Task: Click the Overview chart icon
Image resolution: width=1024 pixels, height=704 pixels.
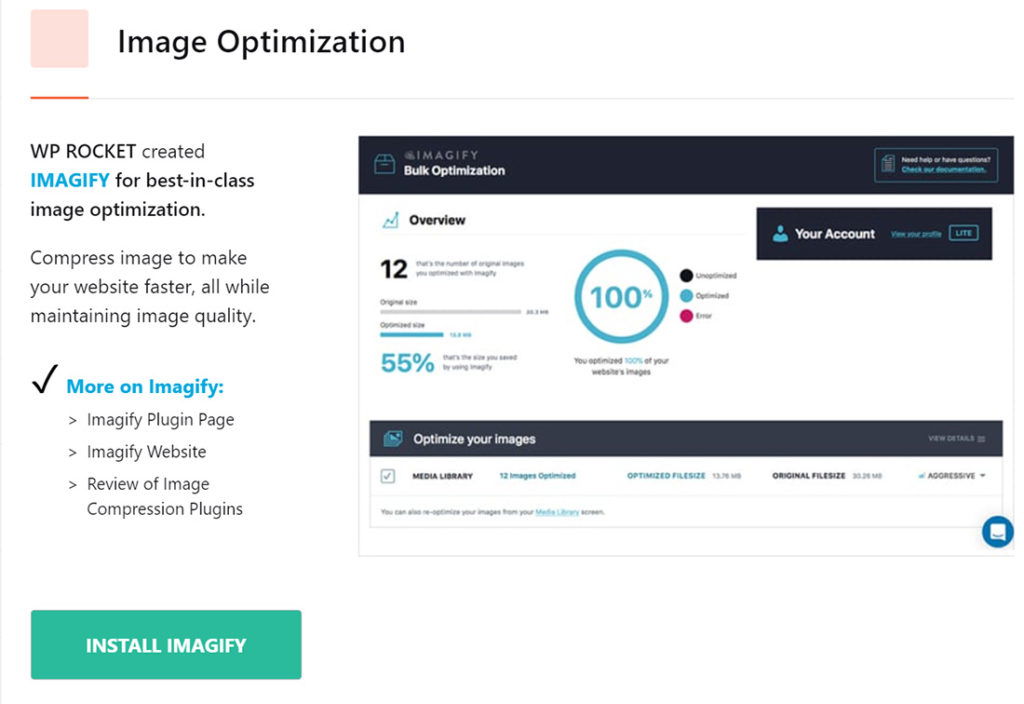Action: [391, 220]
